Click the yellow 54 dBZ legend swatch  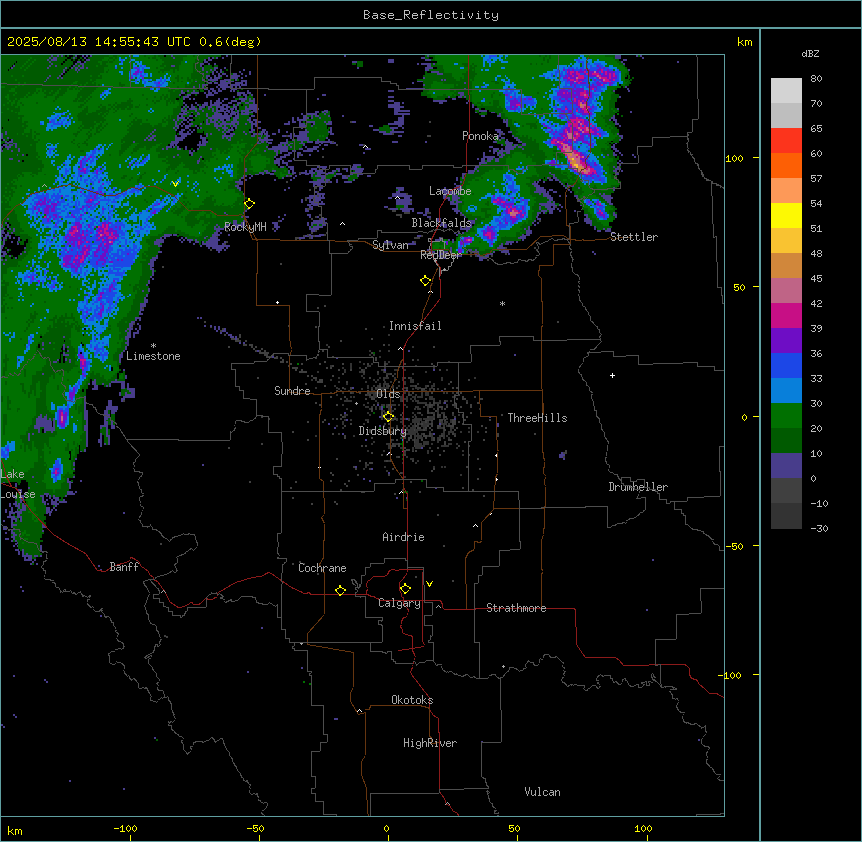pos(786,215)
